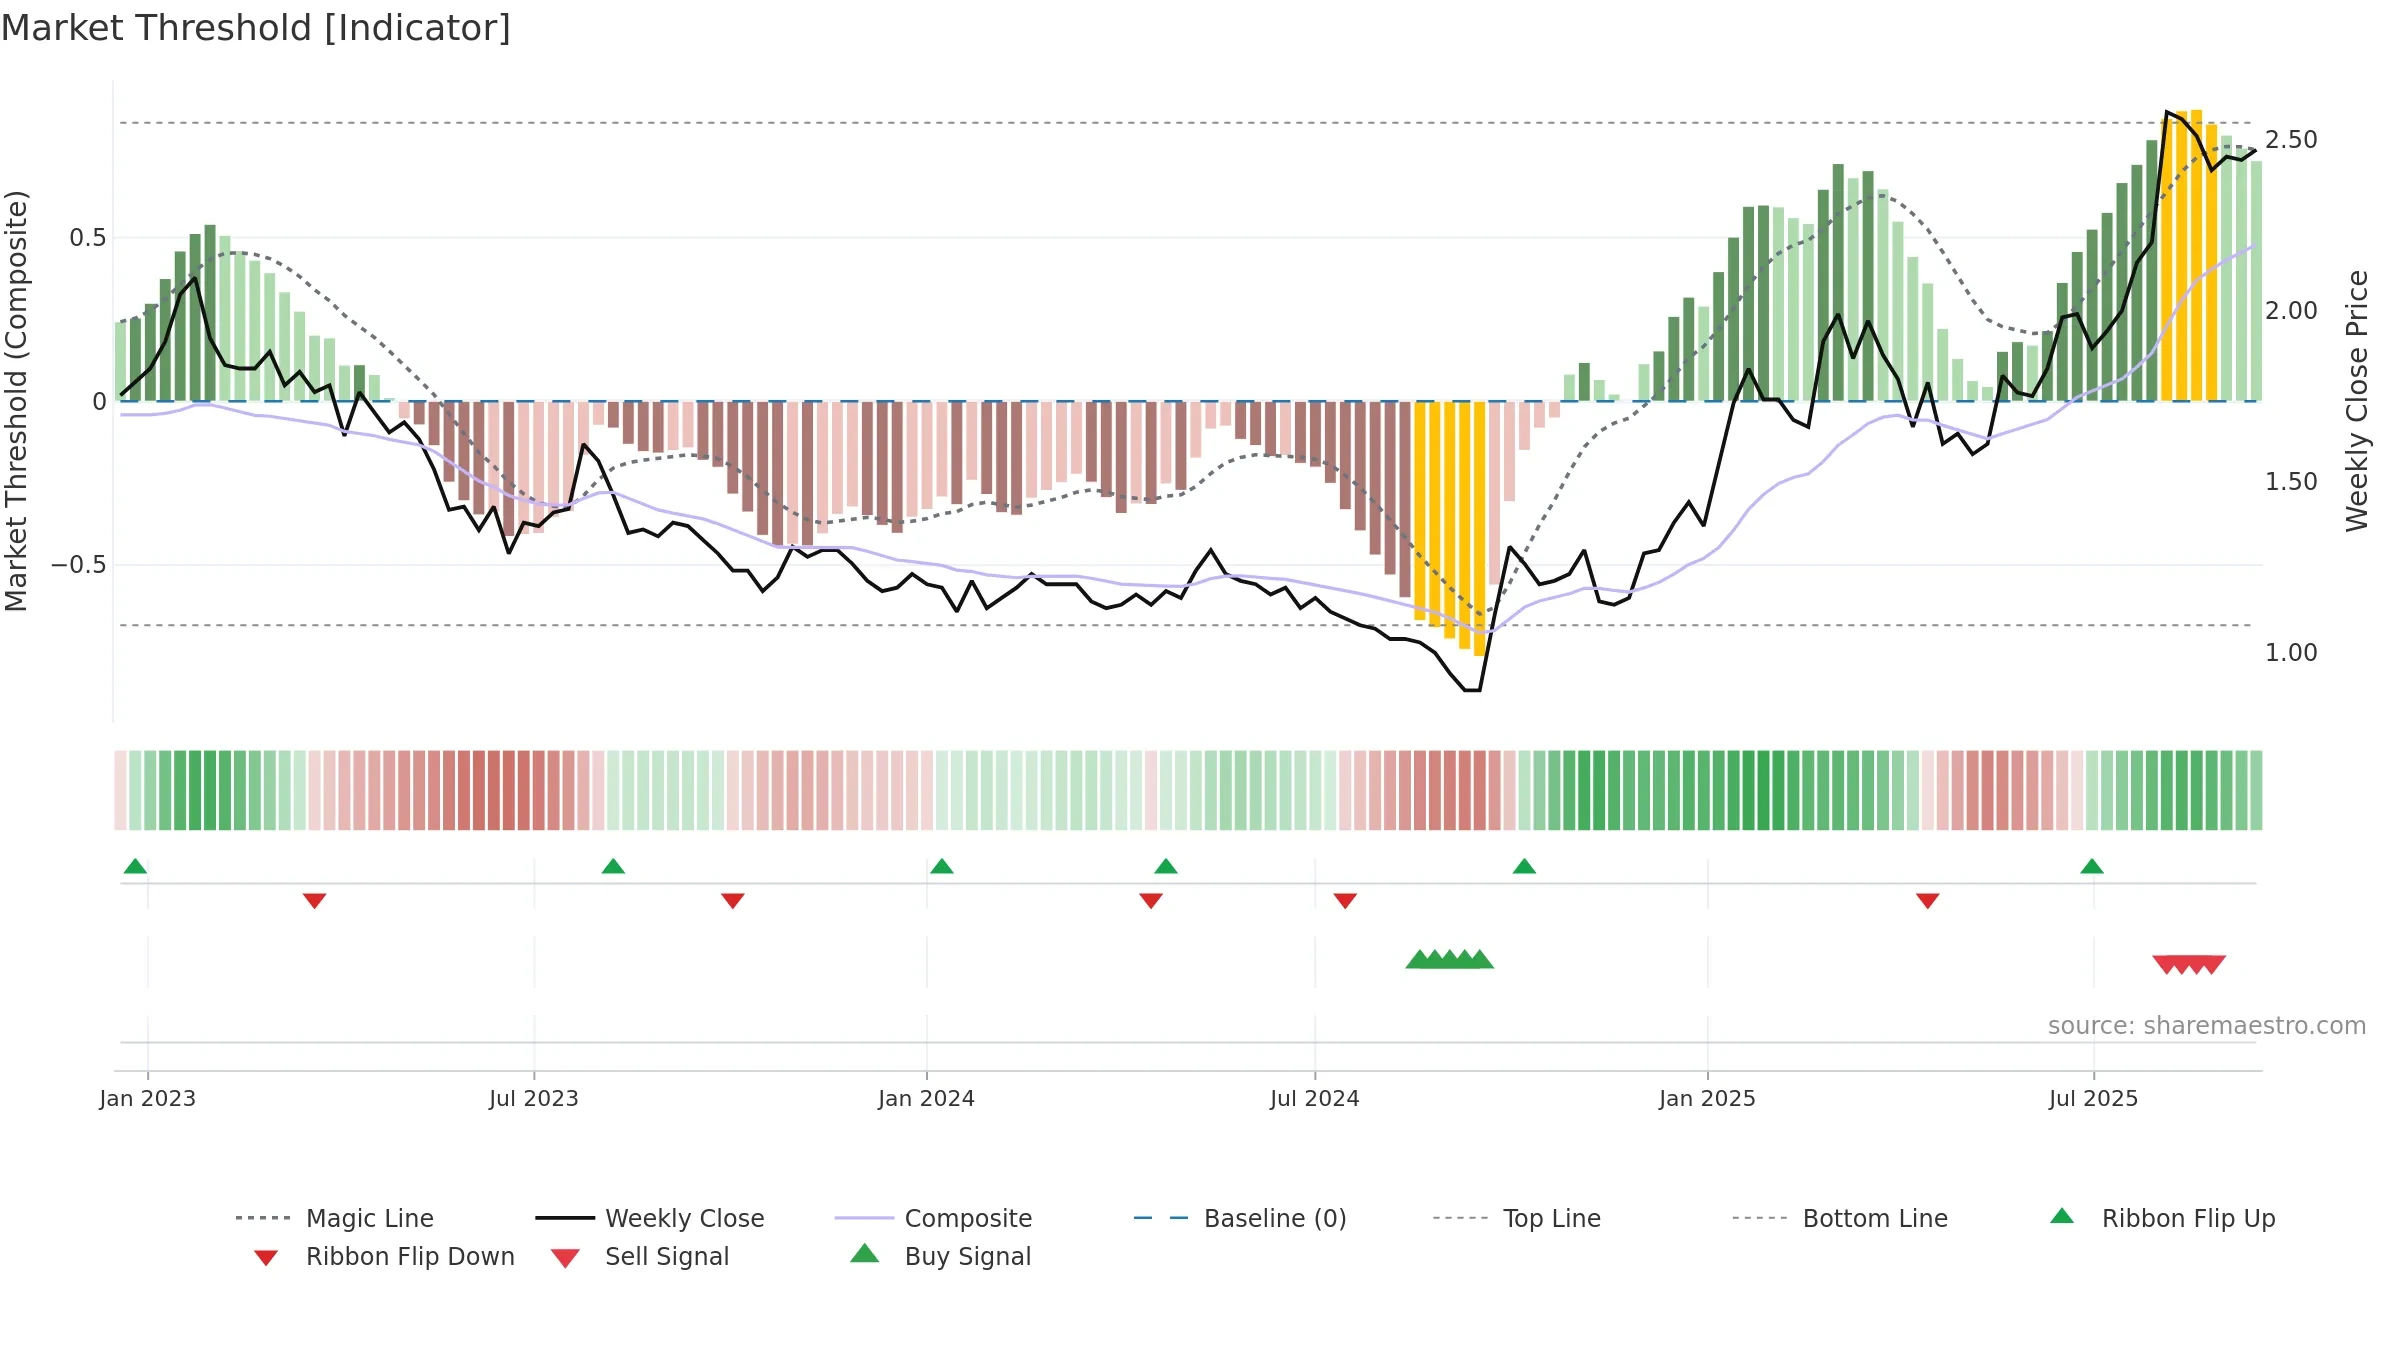The height and width of the screenshot is (1350, 2400).
Task: Toggle the Baseline (0) legend entry
Action: pos(1240,1218)
